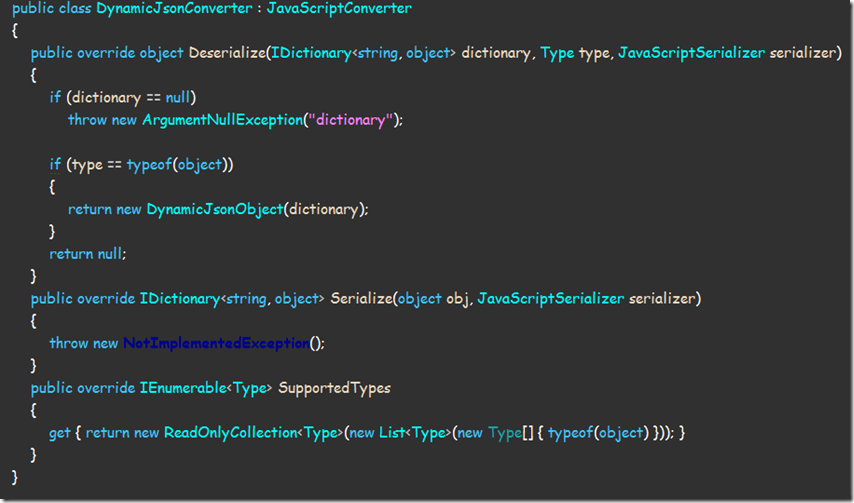The image size is (854, 503).
Task: Click the IEnumerable return type
Action: [x=182, y=388]
